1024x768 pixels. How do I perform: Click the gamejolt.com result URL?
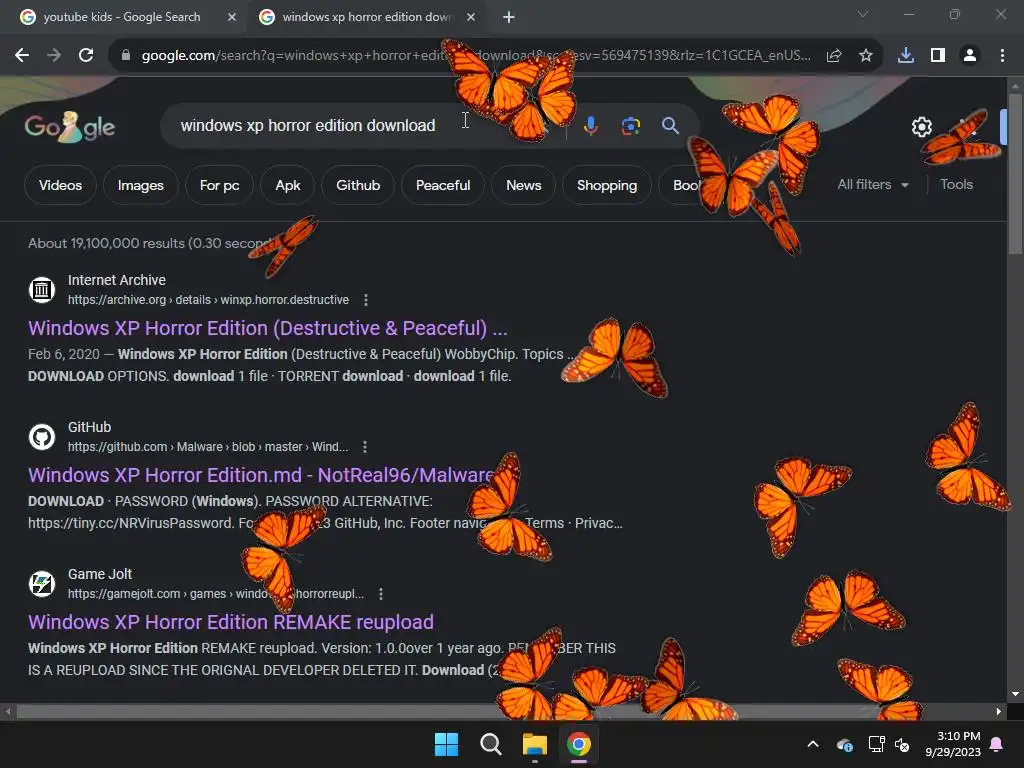[216, 594]
